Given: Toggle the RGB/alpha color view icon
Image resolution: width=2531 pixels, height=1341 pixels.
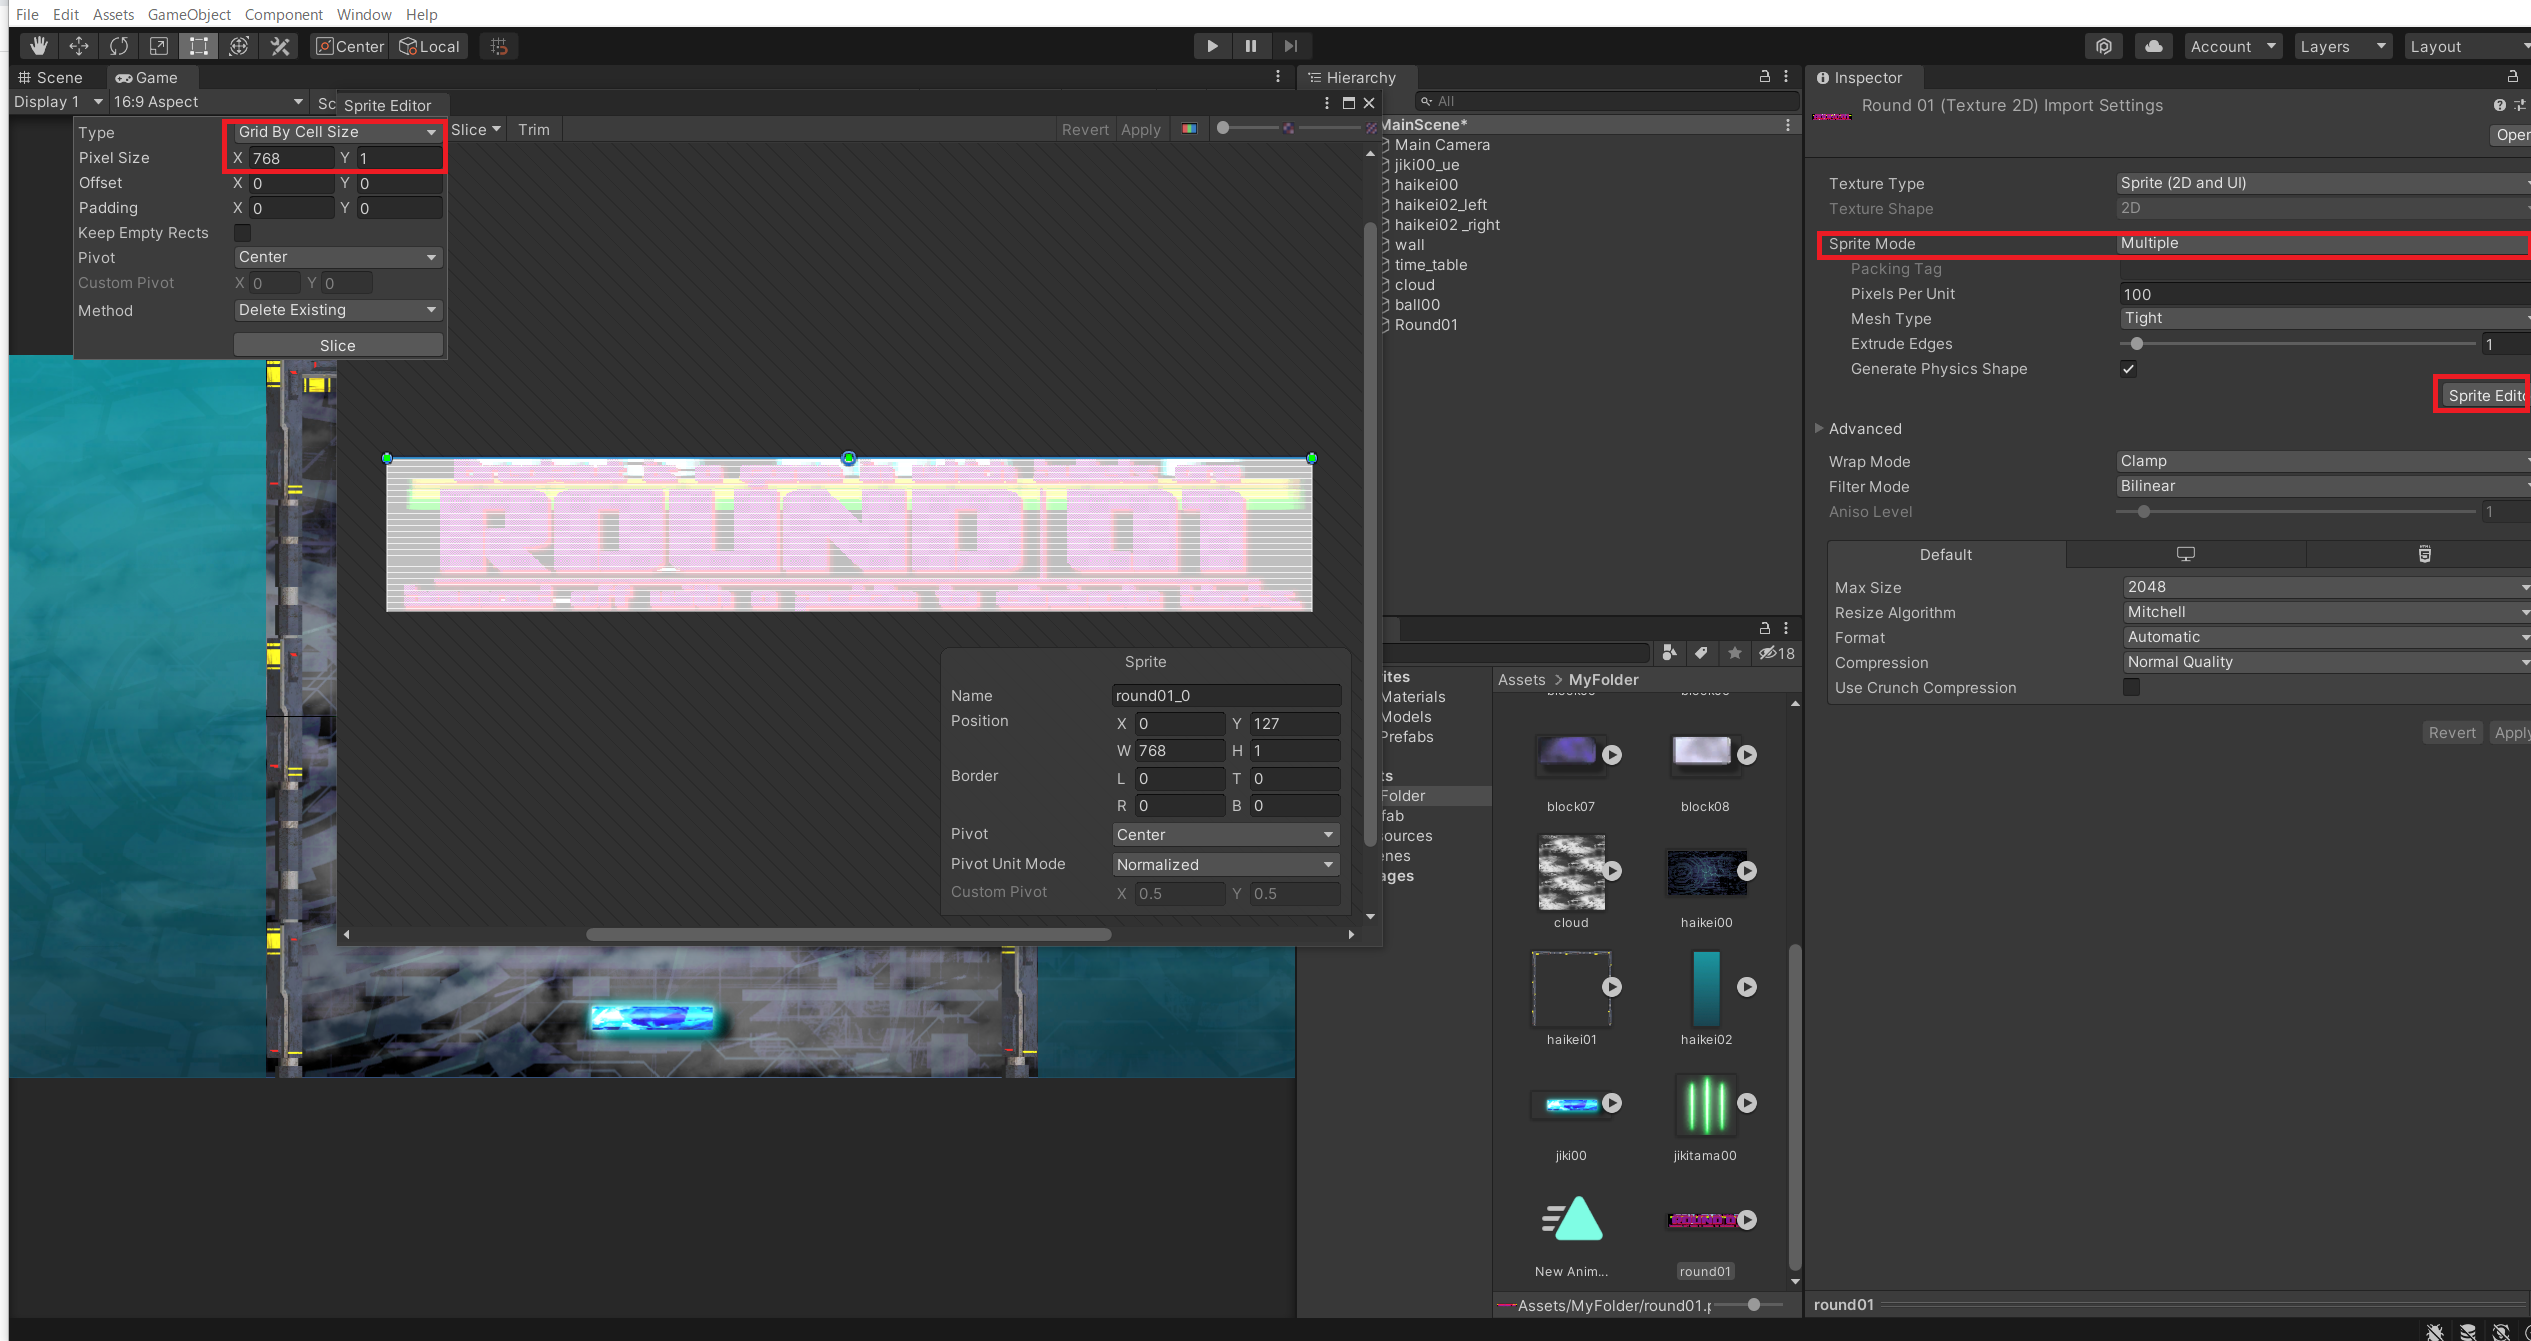Looking at the screenshot, I should click(x=1189, y=129).
